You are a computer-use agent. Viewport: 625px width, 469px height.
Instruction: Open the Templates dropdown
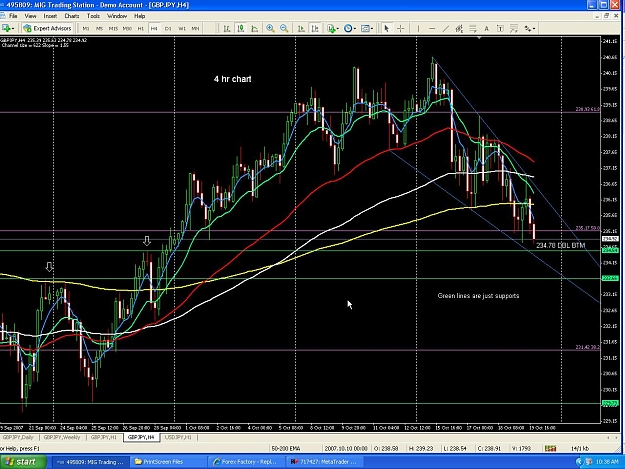point(367,28)
